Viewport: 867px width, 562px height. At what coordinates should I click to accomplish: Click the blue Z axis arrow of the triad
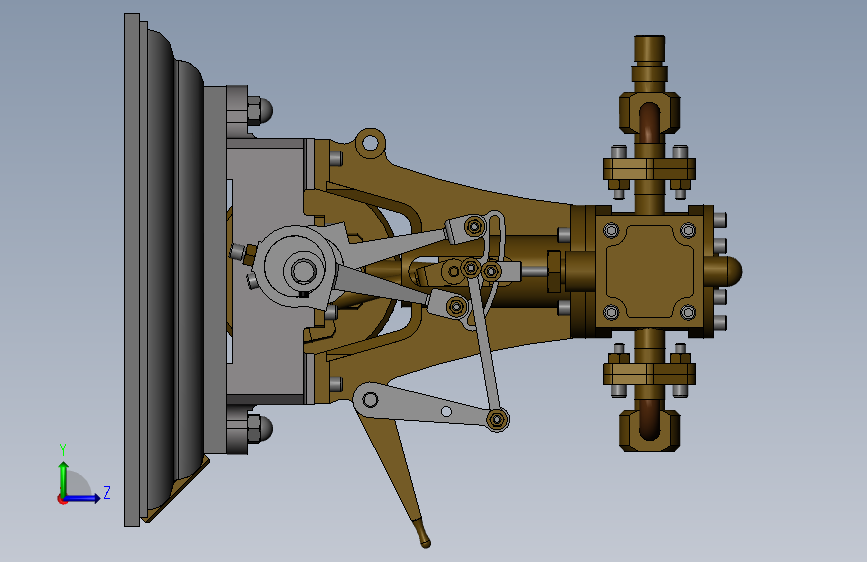(83, 498)
